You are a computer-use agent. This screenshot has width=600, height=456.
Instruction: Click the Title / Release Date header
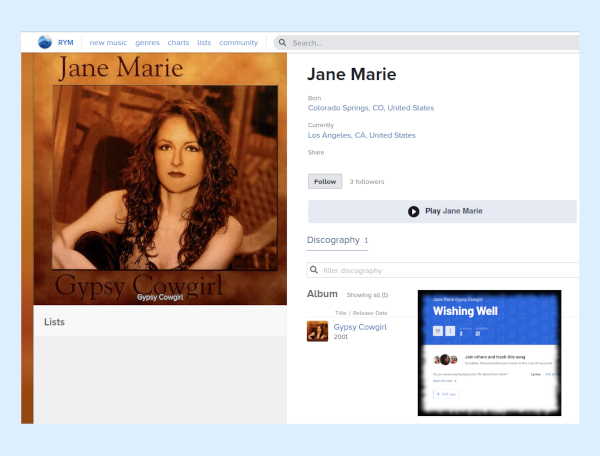pos(361,313)
